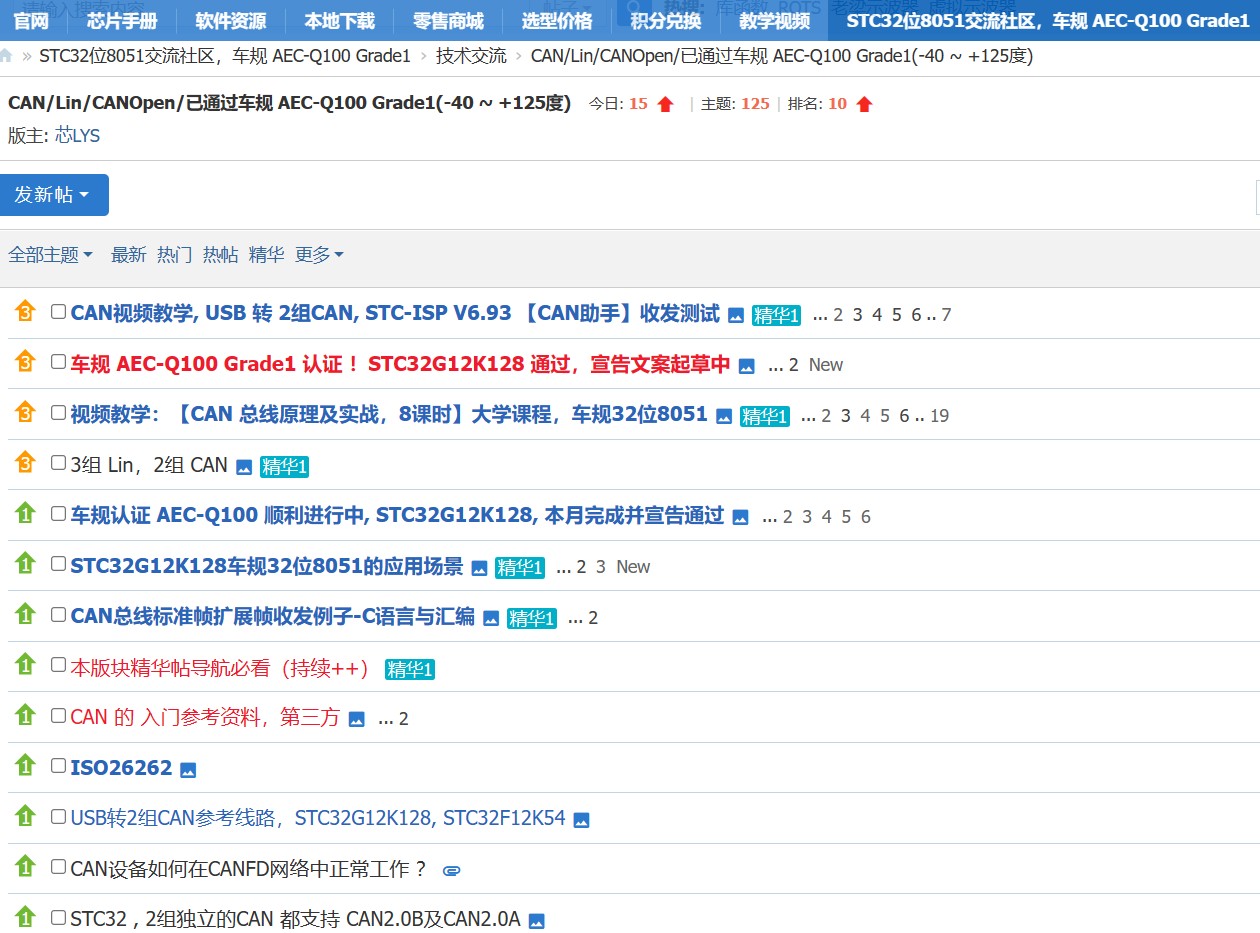Click orange pin icon beside 3组 Lin, 2组 CAN thread
Viewport: 1260px width, 933px height.
(x=25, y=463)
